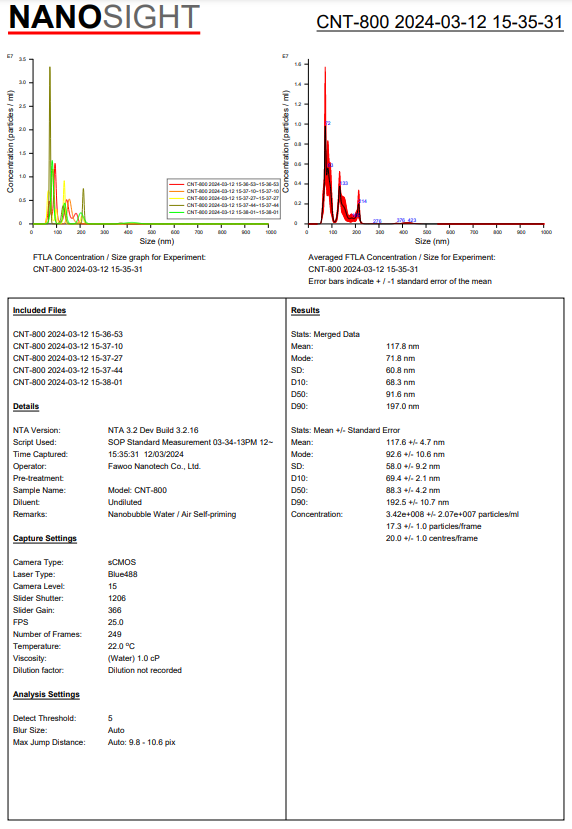Select the Camera Type value 'sCMOS'

coord(122,562)
